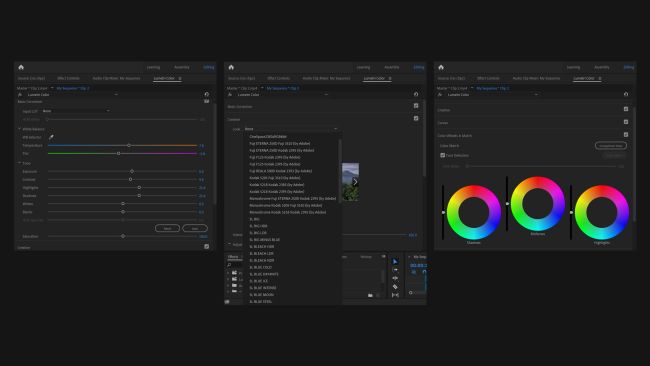Screen dimensions: 650x366
Task: Click the Shadows color wheel
Action: (474, 212)
